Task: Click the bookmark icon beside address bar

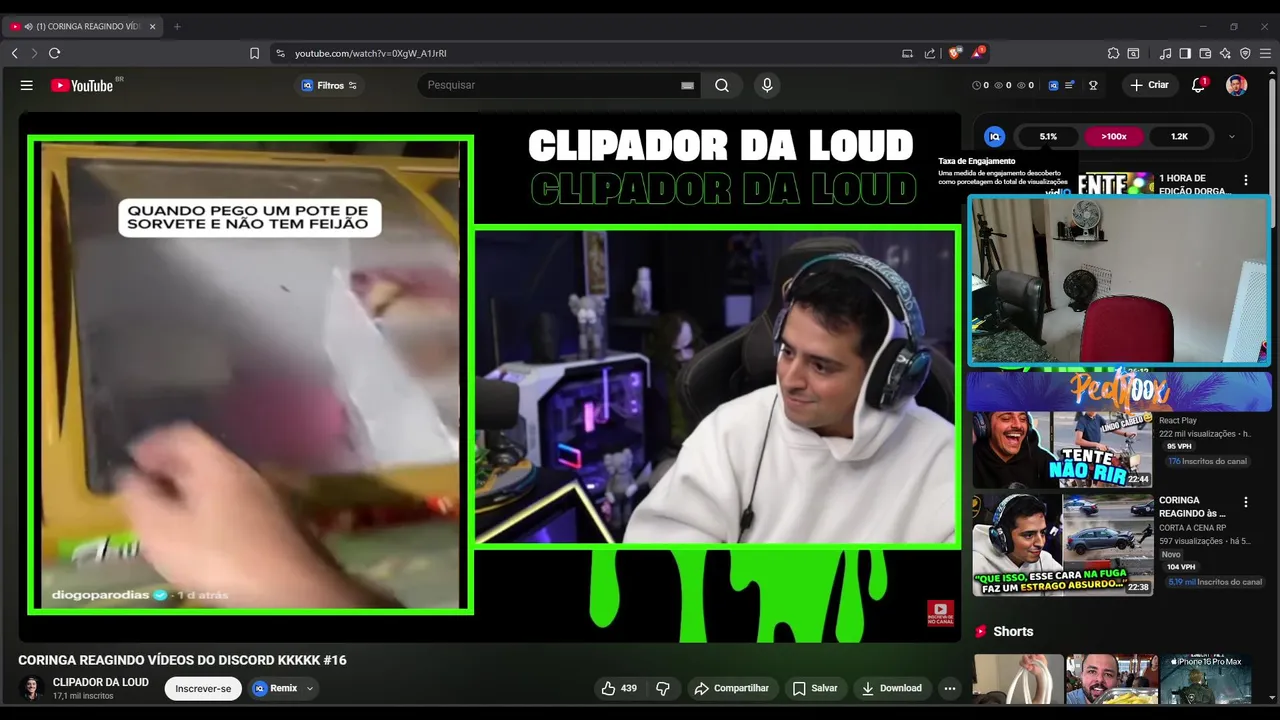Action: click(x=254, y=53)
